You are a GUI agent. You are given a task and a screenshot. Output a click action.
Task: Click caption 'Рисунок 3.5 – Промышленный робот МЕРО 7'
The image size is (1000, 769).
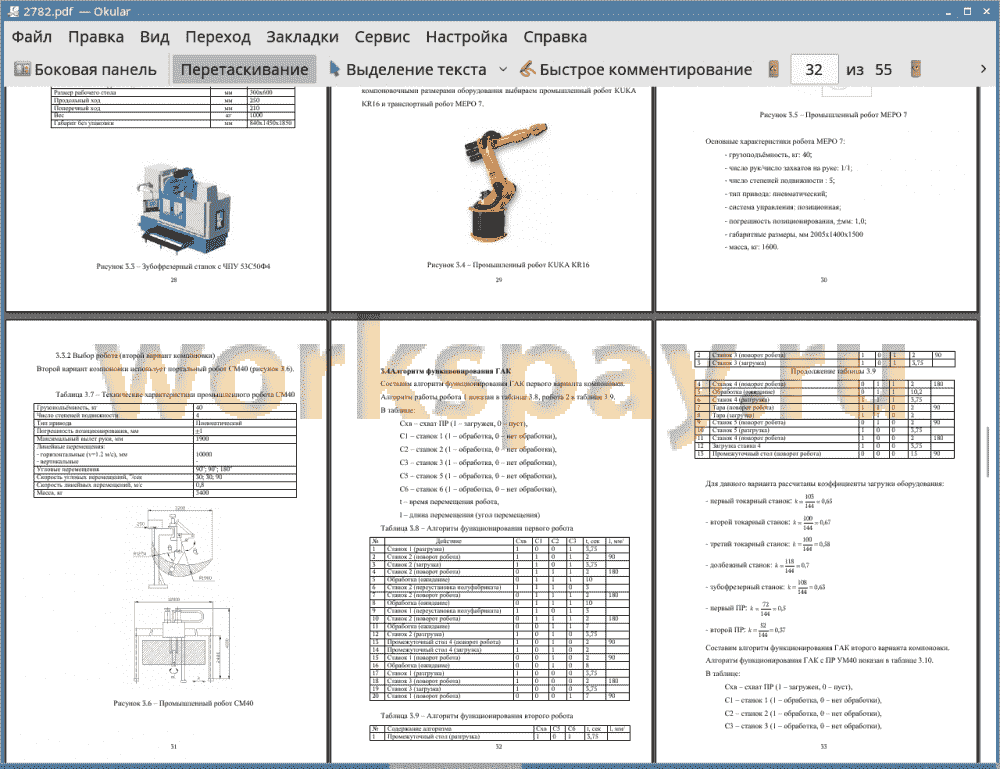(833, 115)
